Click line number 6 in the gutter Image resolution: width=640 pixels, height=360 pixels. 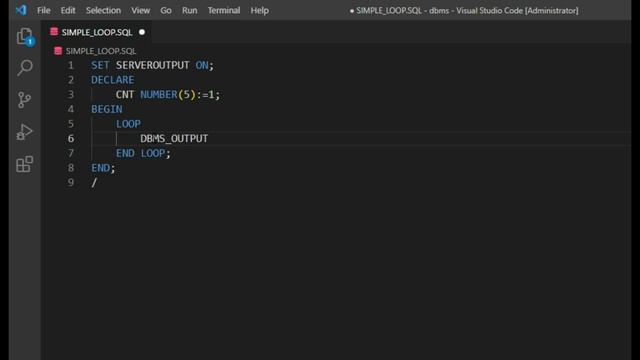click(71, 139)
